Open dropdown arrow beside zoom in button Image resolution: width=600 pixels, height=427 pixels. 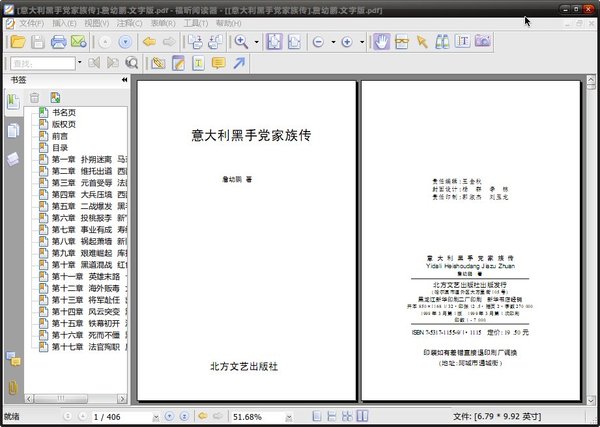tap(362, 42)
